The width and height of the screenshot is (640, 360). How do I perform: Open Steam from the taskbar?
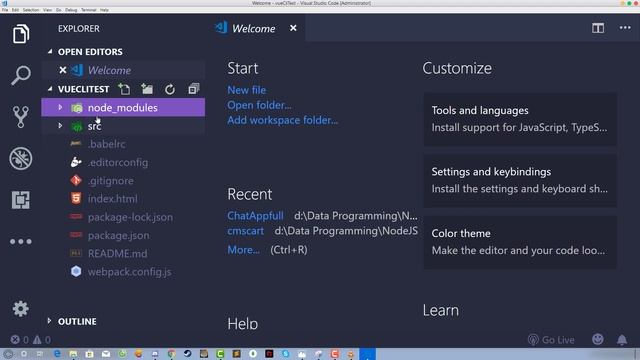click(x=187, y=354)
